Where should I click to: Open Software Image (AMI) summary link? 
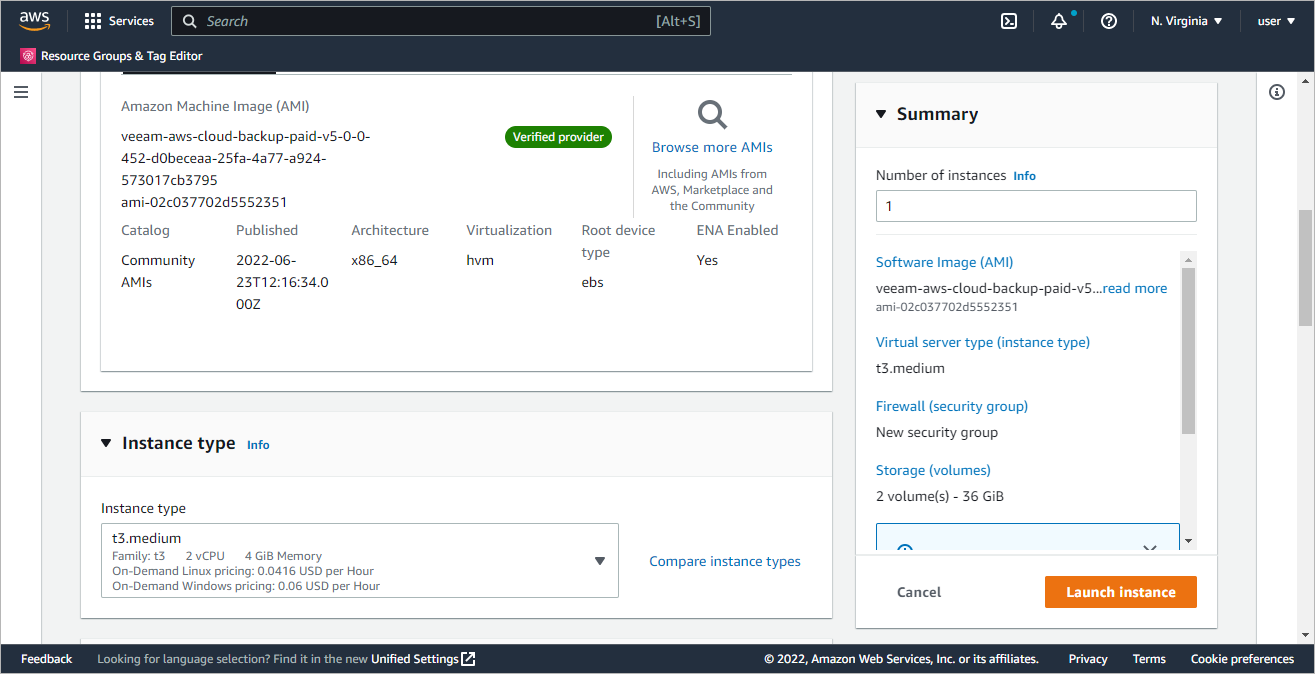pyautogui.click(x=944, y=262)
